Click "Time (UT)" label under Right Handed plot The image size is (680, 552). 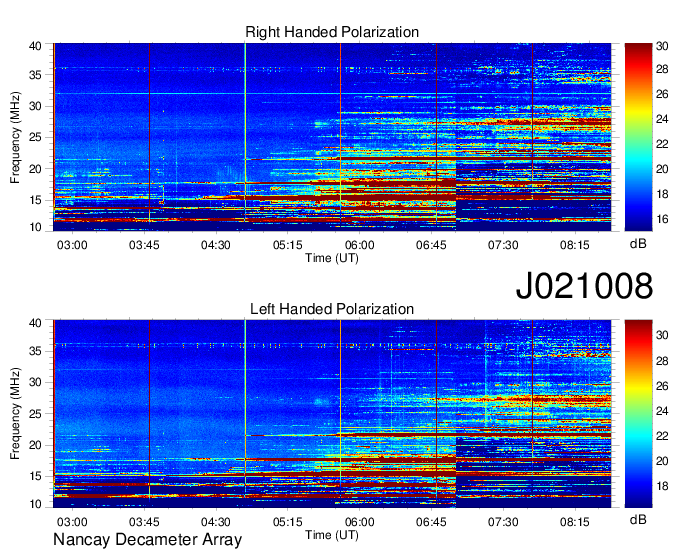332,258
